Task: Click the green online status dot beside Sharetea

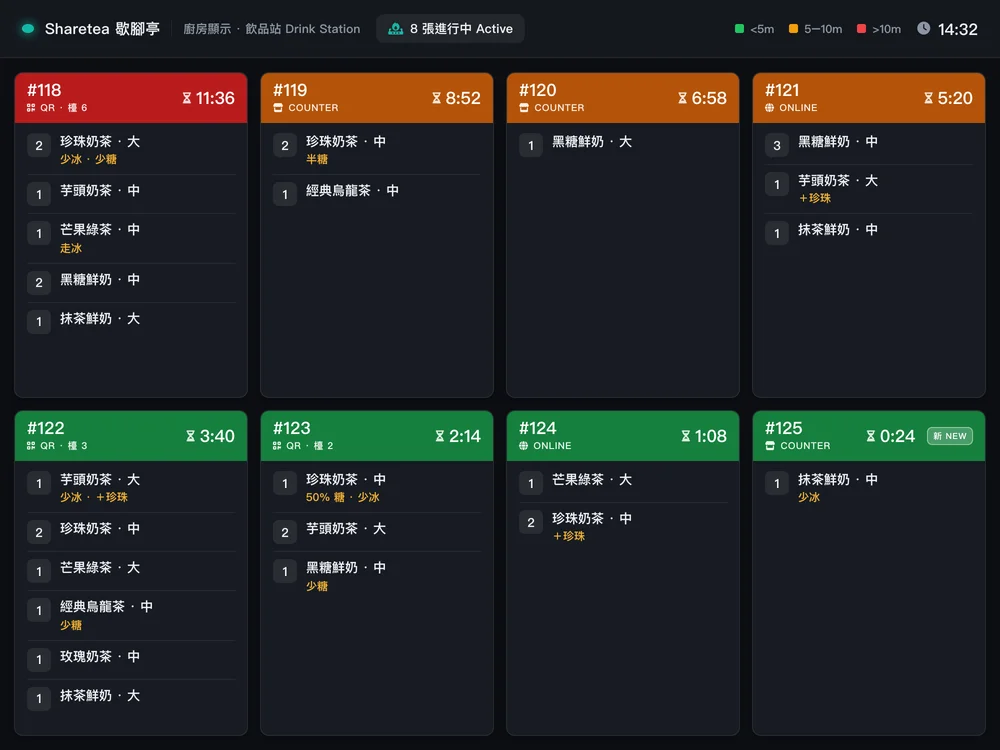Action: [x=28, y=29]
